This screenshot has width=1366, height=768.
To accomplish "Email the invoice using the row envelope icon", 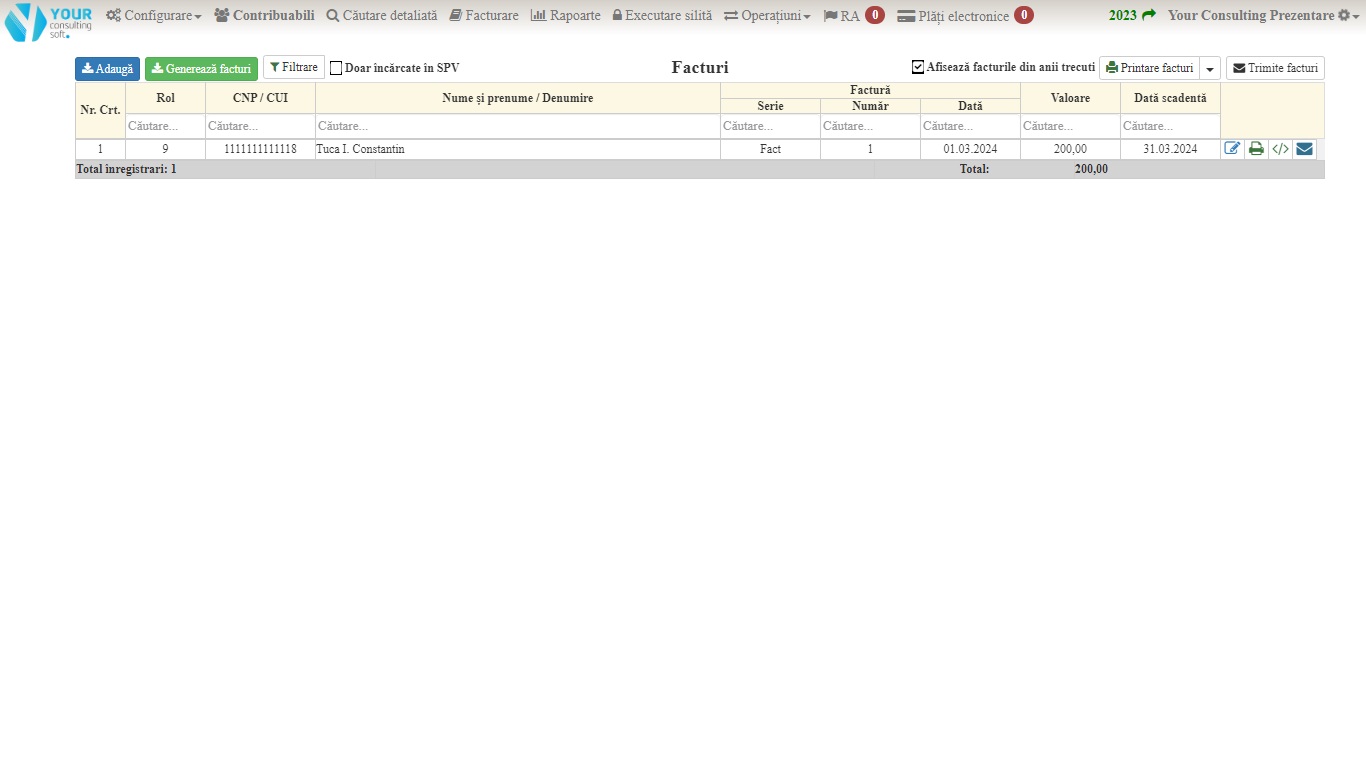I will tap(1304, 149).
